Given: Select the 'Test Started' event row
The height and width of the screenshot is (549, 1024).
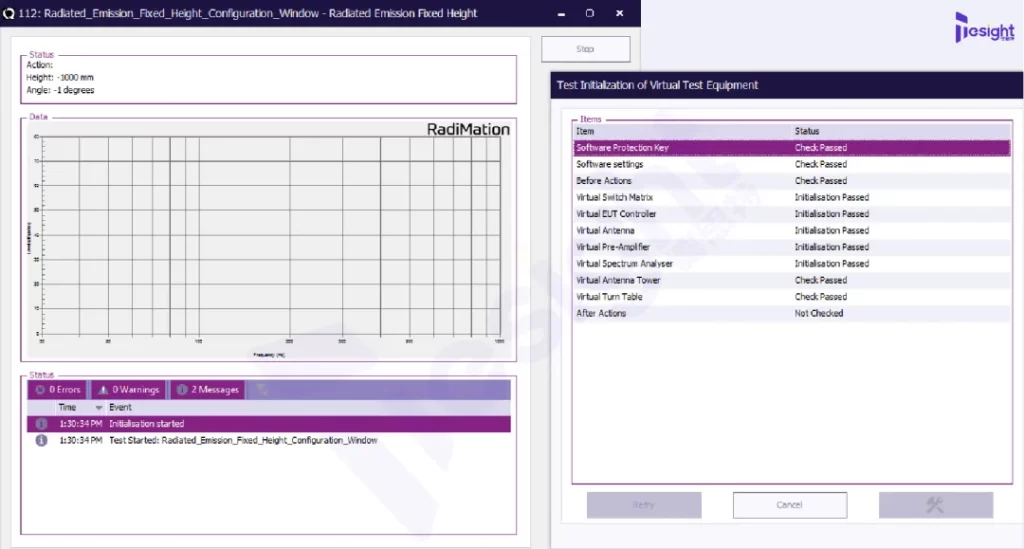Looking at the screenshot, I should point(268,441).
